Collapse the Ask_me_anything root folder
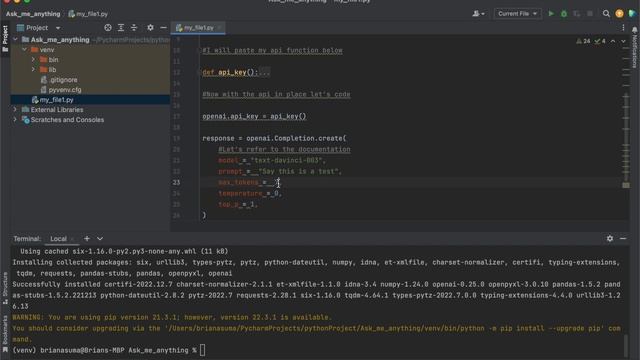The height and width of the screenshot is (360, 640). (x=16, y=40)
